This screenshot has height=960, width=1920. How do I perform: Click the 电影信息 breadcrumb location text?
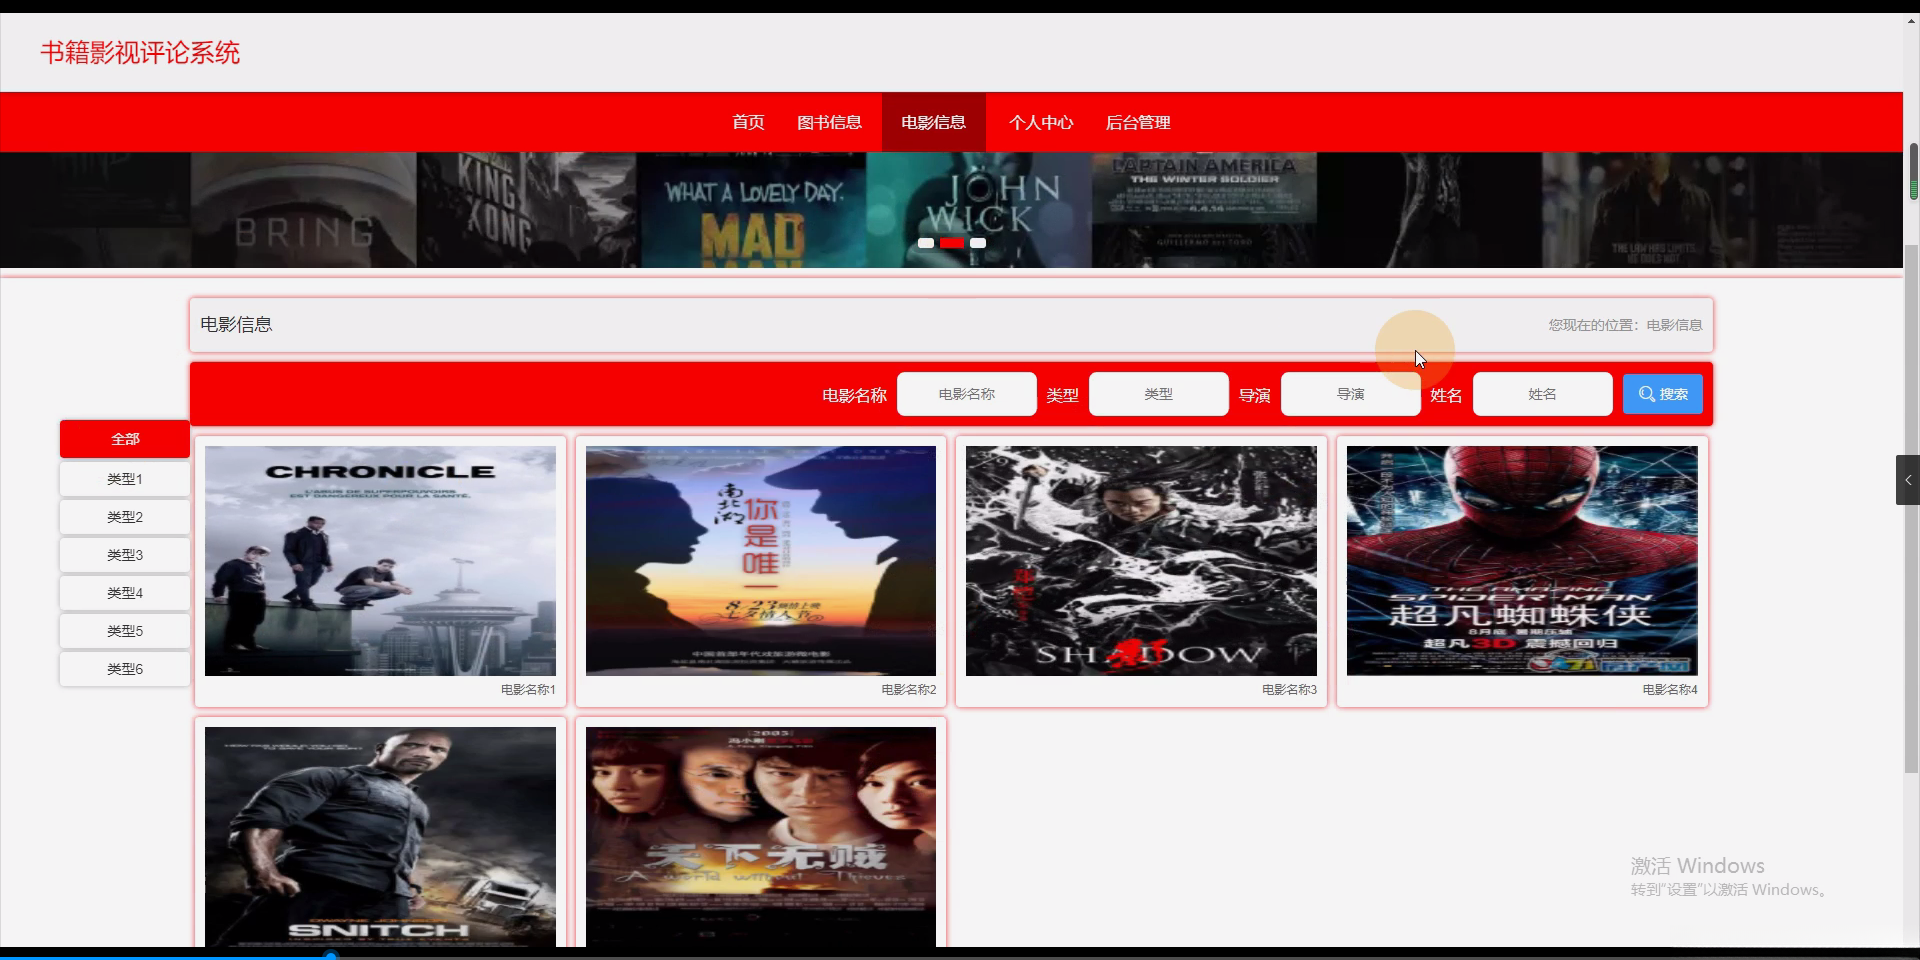[x=1674, y=325]
